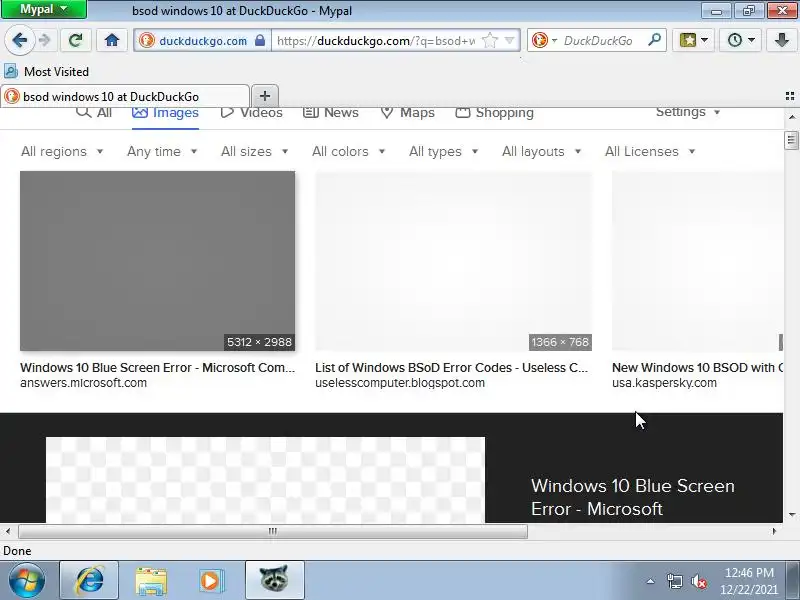
Task: Bookmark this page with the star icon
Action: coord(489,40)
